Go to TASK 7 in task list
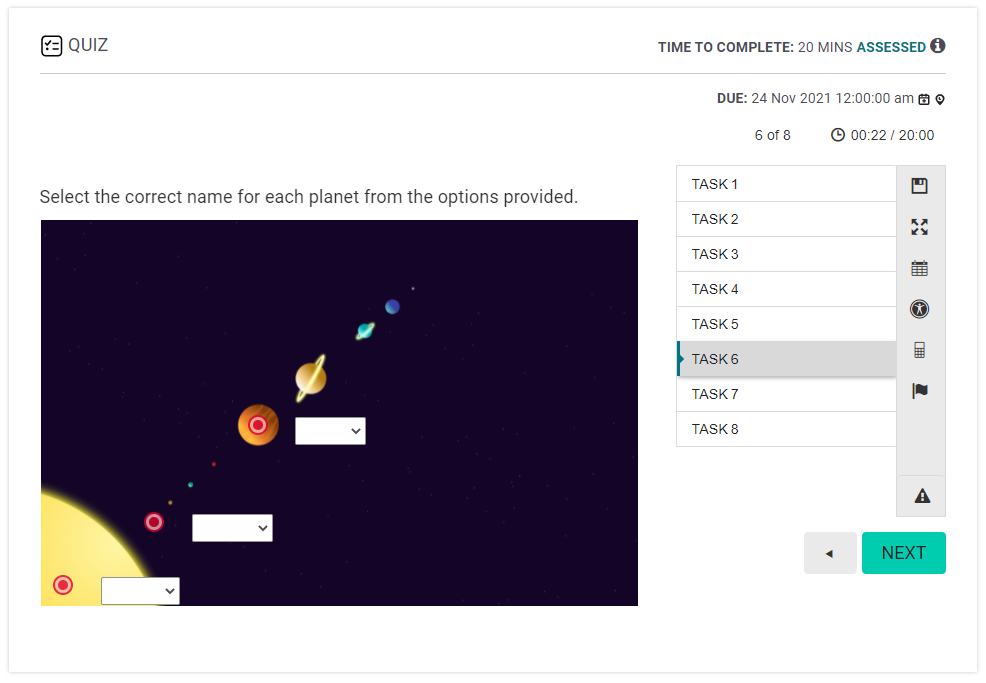The height and width of the screenshot is (683, 986). [x=786, y=394]
